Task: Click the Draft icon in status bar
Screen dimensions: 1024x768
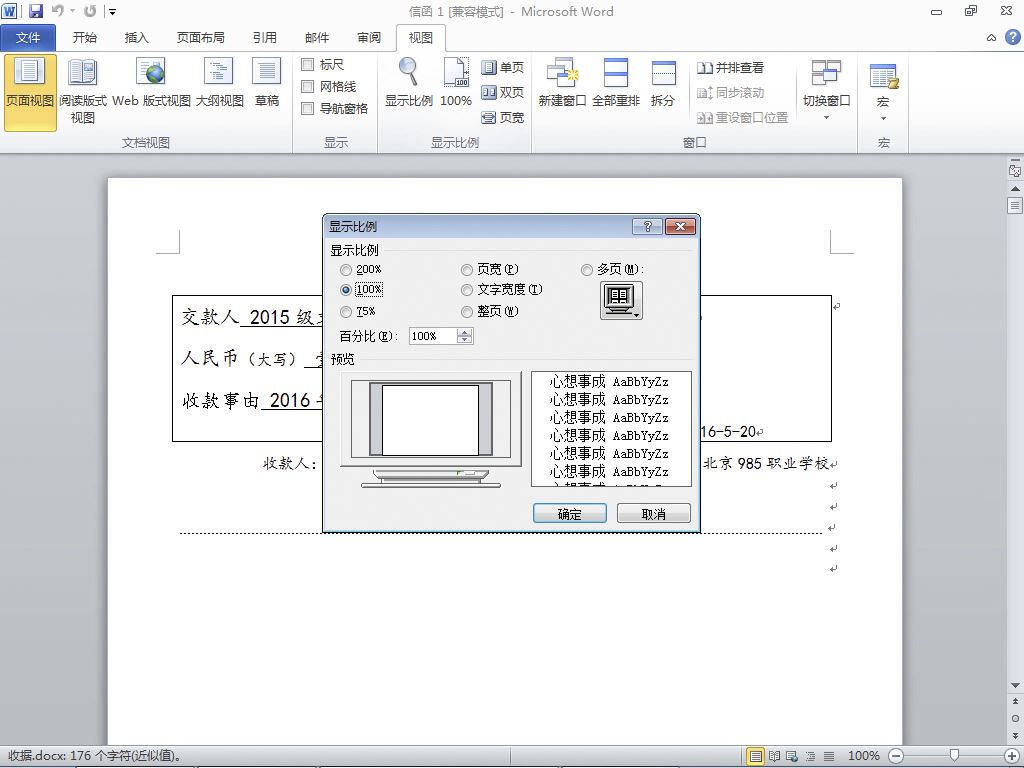Action: (829, 756)
